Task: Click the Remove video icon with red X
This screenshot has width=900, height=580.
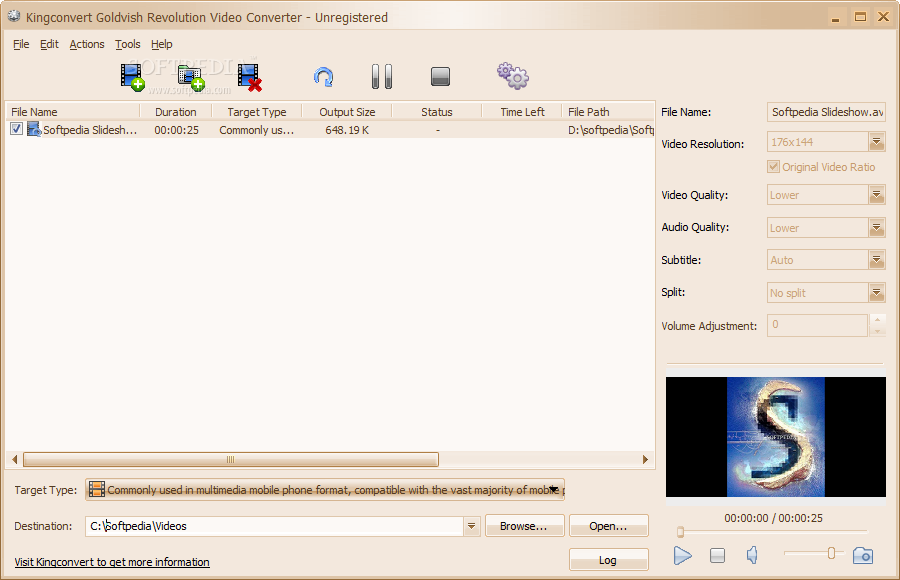Action: pos(250,78)
